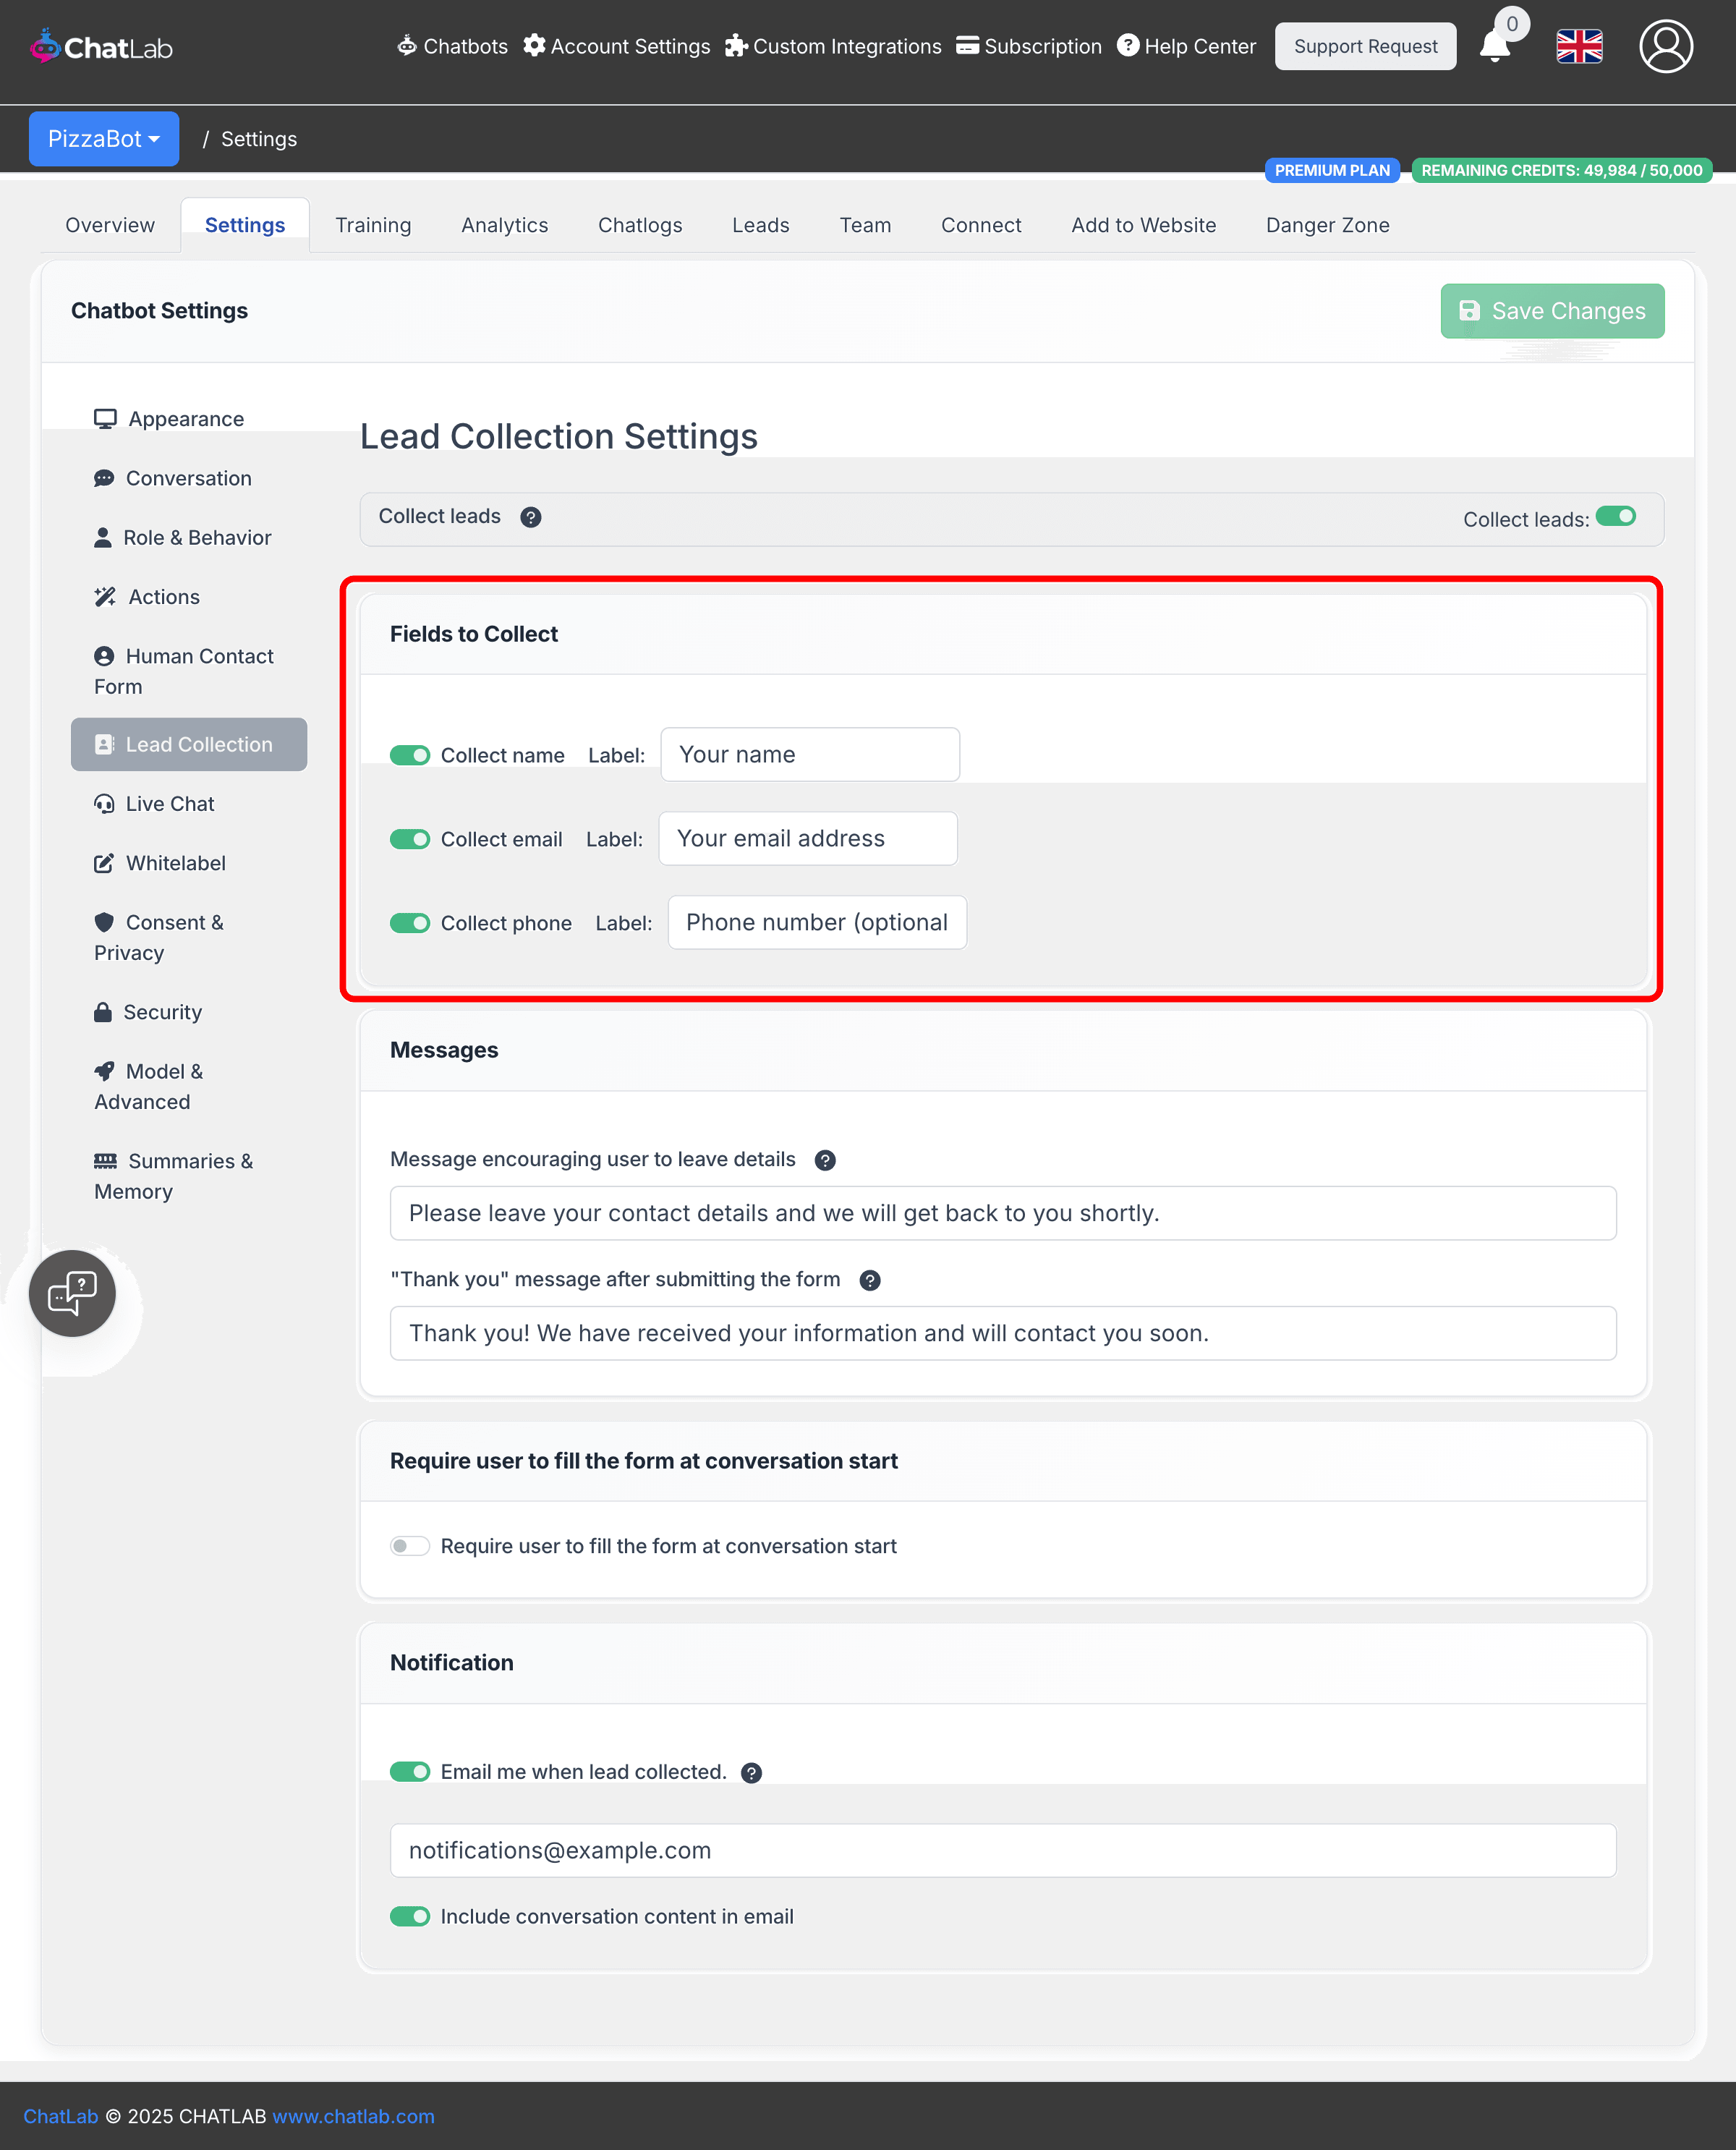Click the ChatLab logo
The image size is (1736, 2150).
101,47
